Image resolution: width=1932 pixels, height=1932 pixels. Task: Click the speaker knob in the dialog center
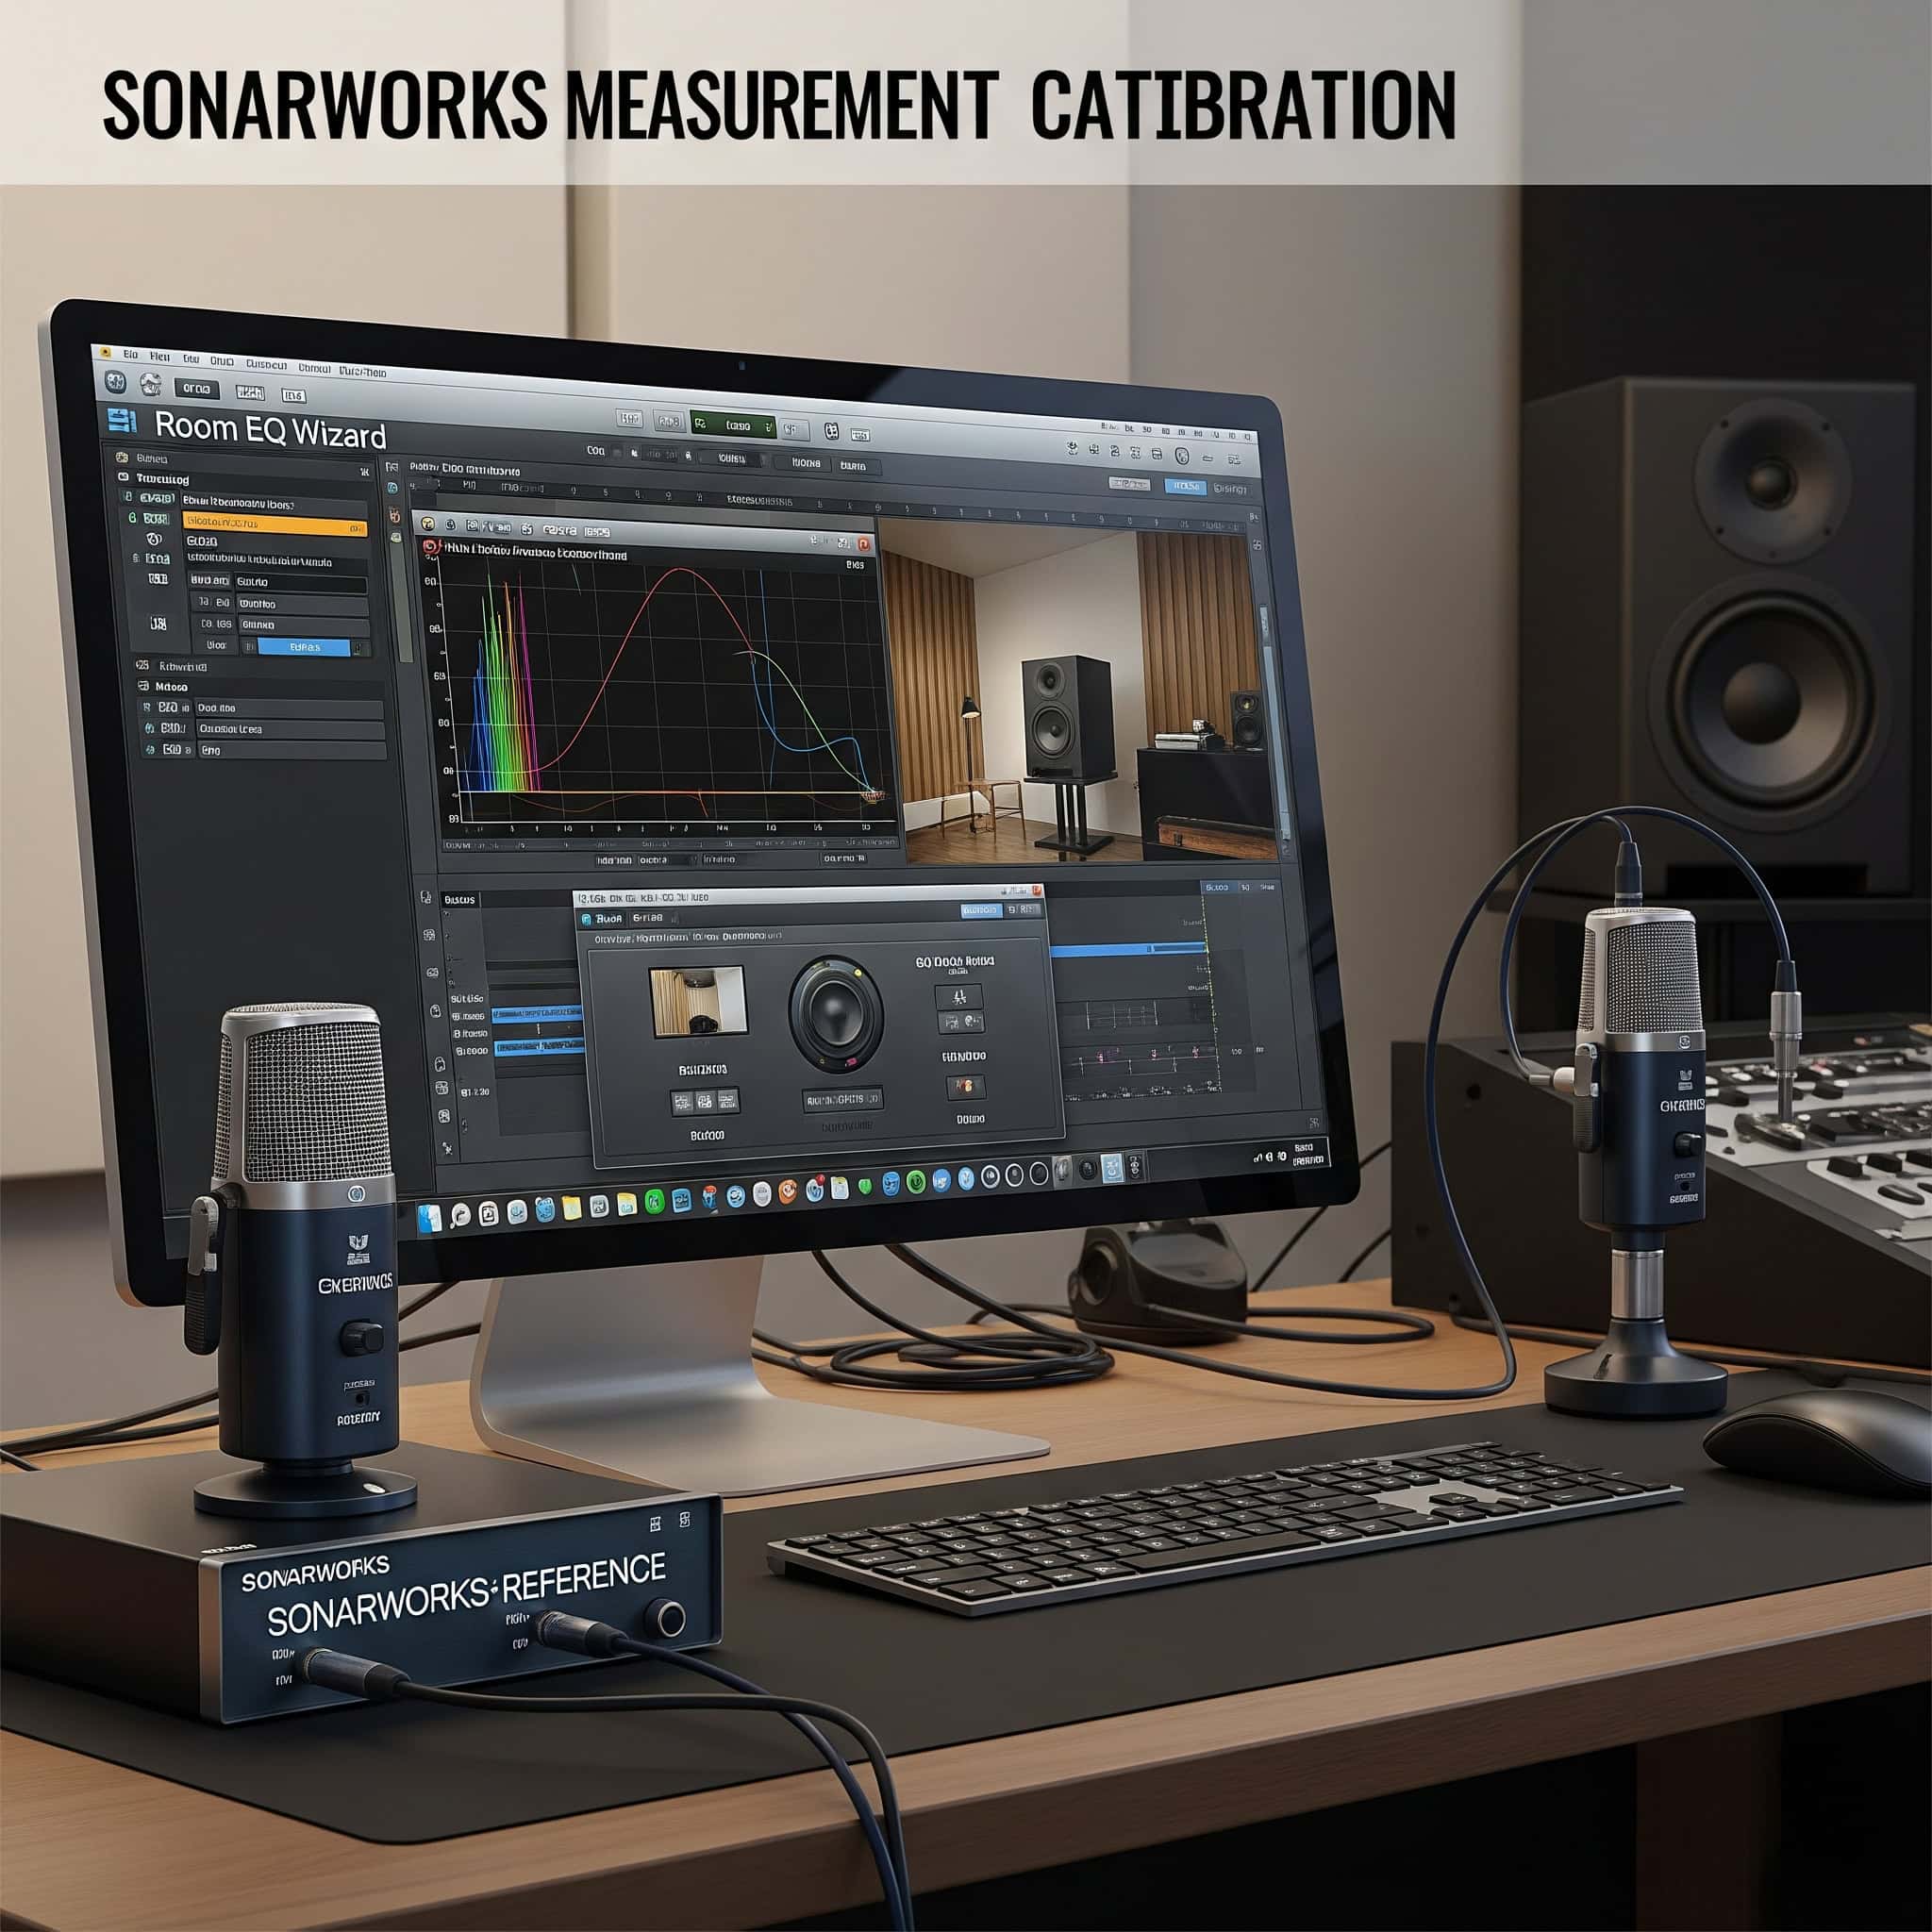(x=836, y=1013)
